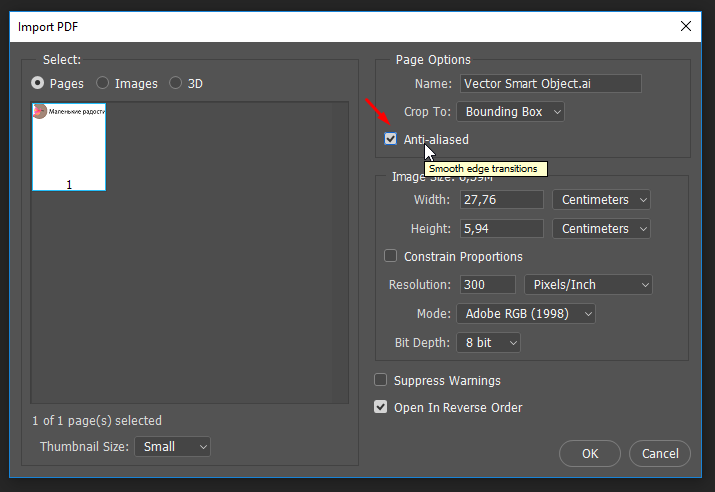
Task: Click the OK button
Action: point(590,453)
